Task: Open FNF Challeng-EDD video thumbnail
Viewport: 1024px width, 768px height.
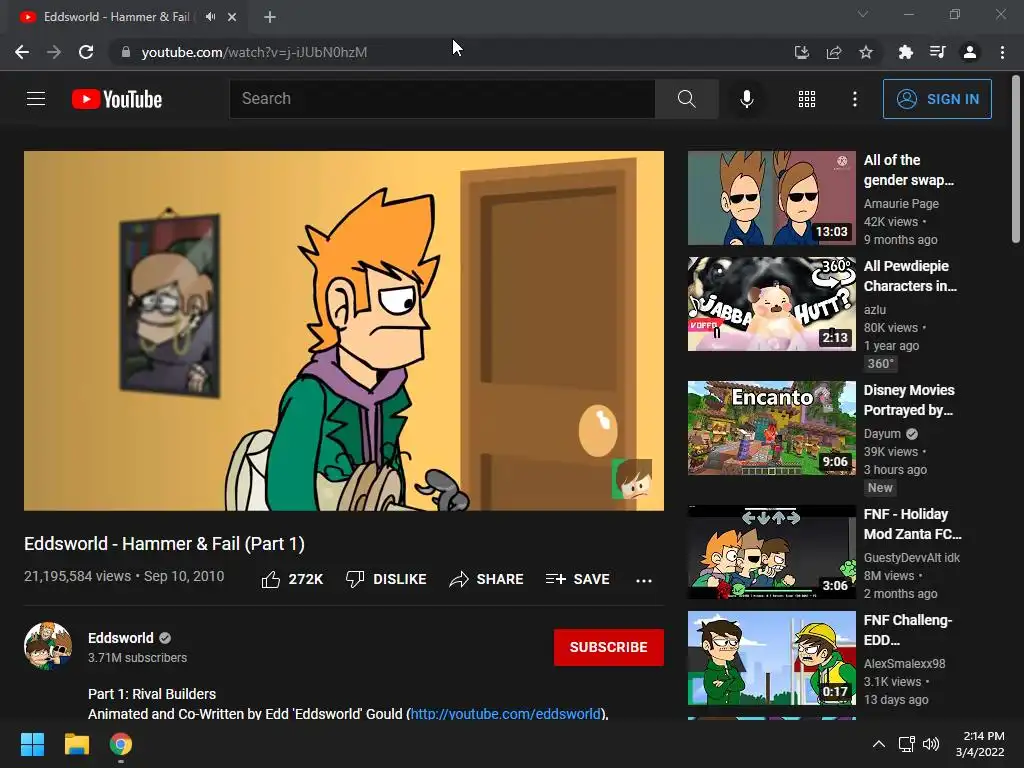Action: point(771,658)
